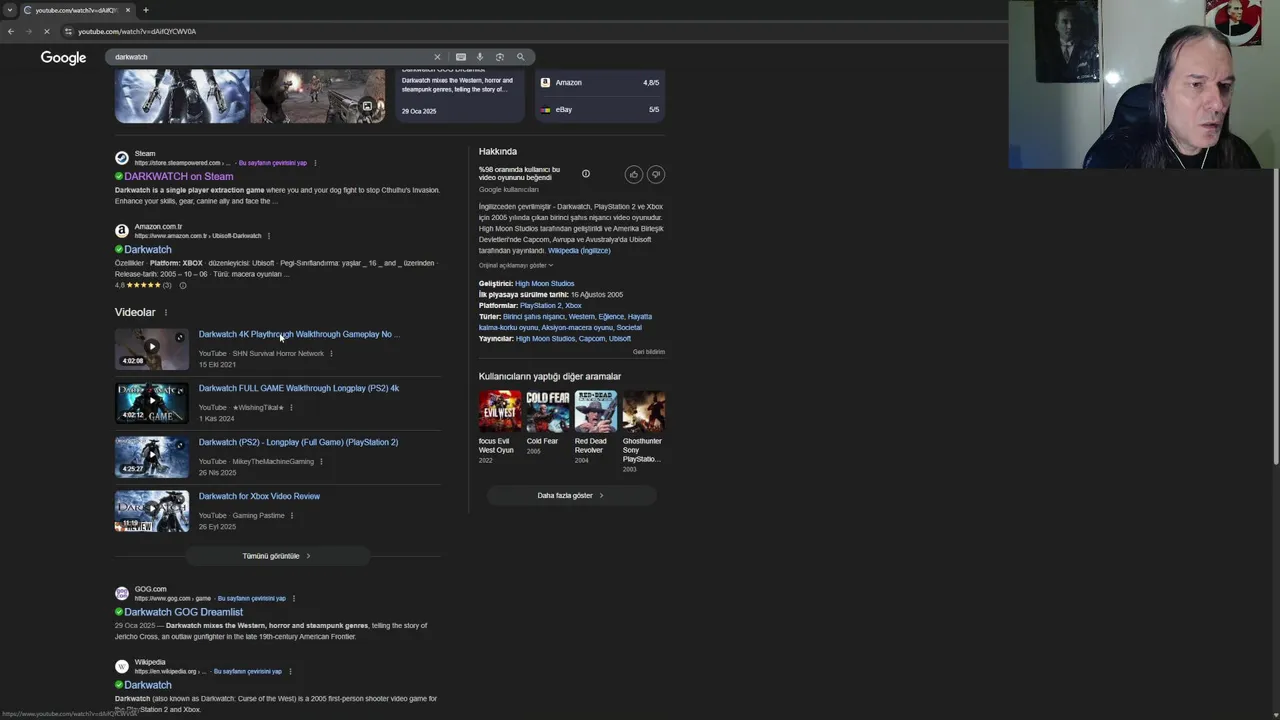
Task: Open the tab search dropdown arrow
Action: tap(9, 10)
